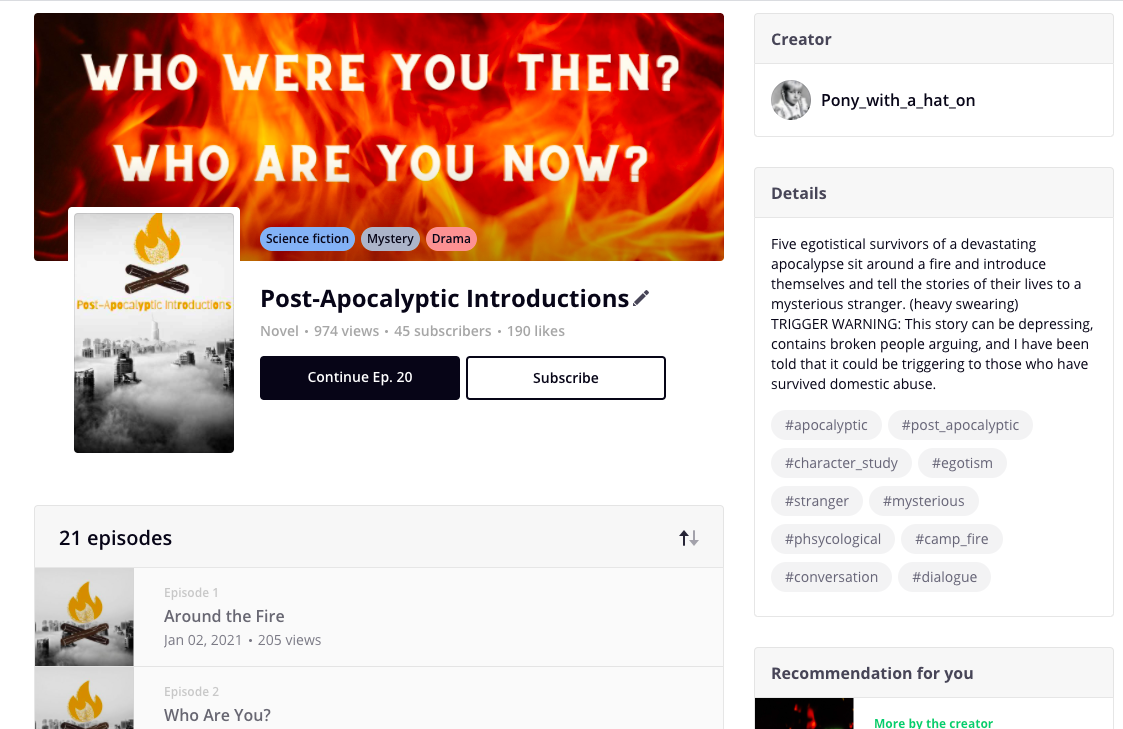Subscribe to this novel

(566, 378)
